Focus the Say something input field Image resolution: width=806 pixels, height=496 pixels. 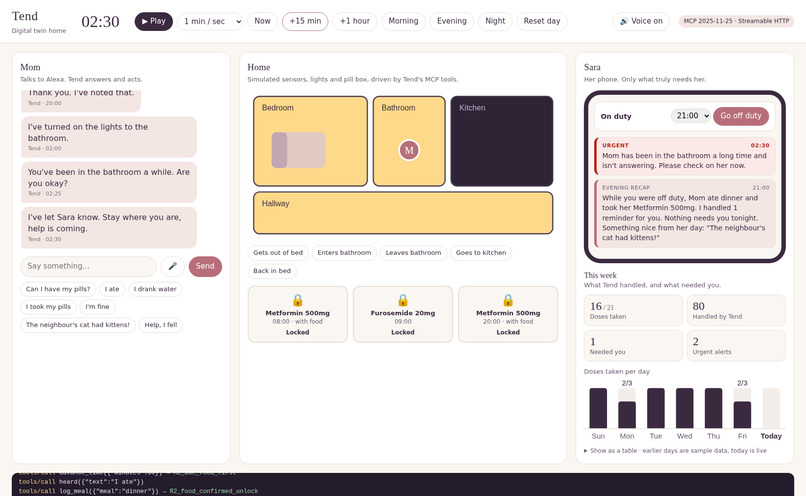pos(88,266)
